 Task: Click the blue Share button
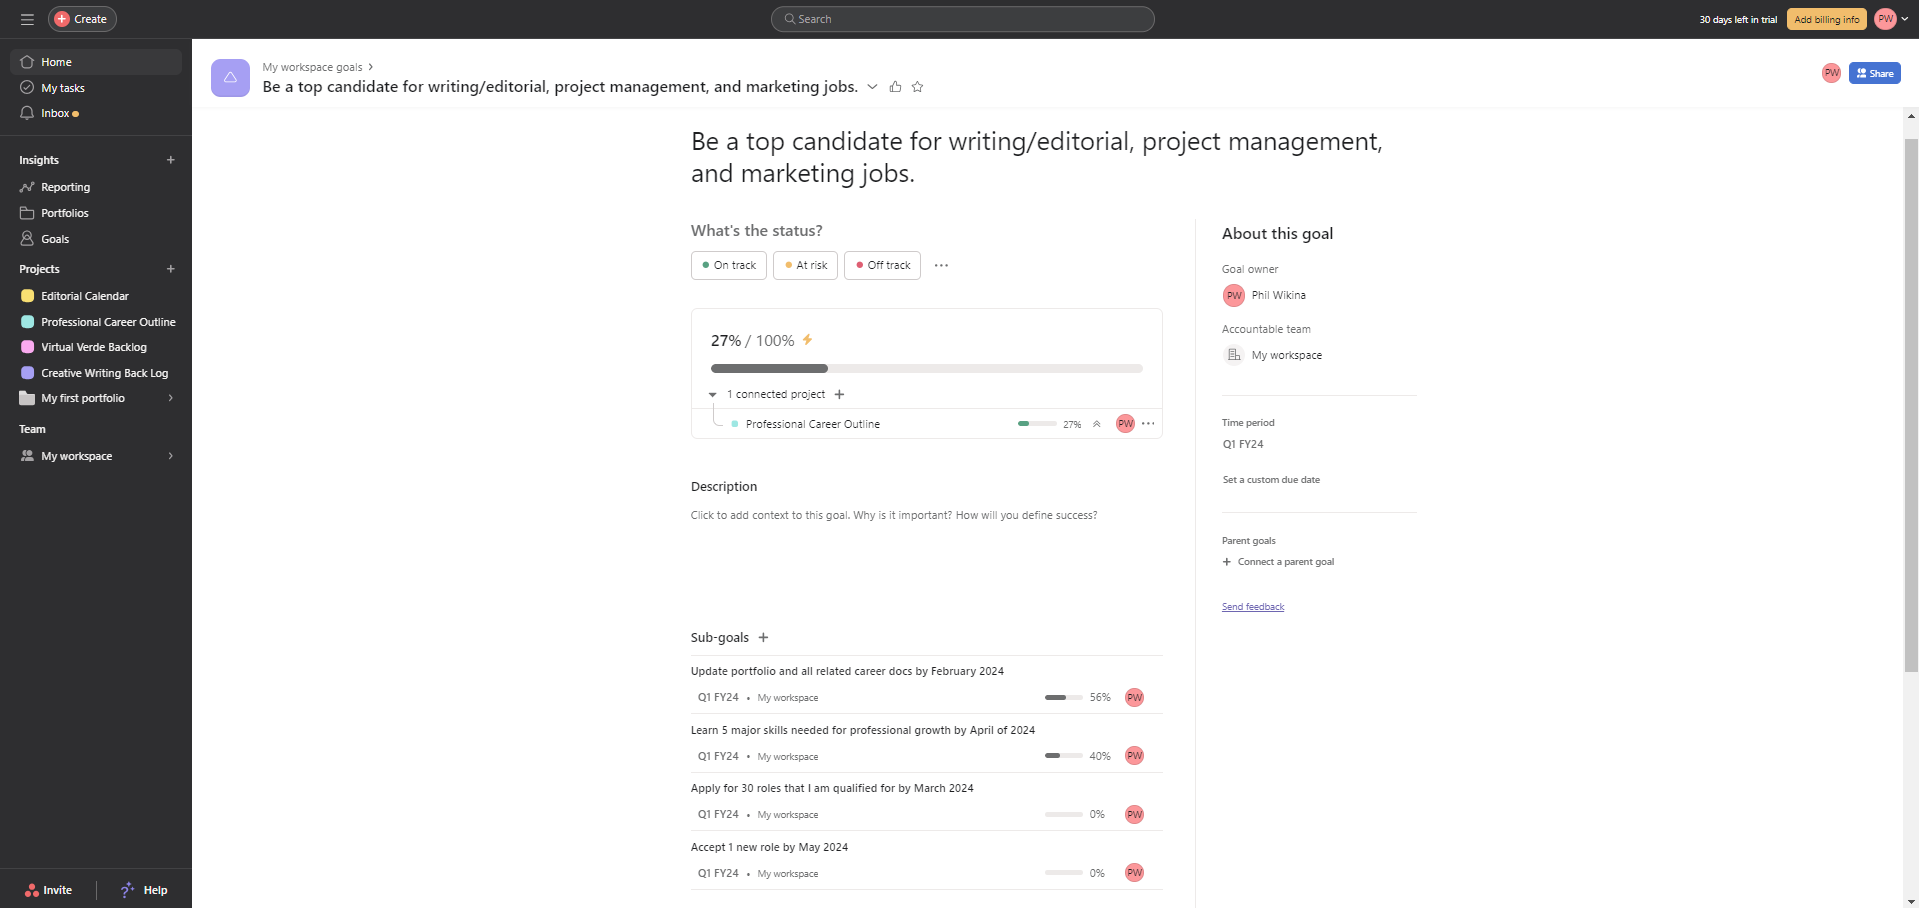pyautogui.click(x=1874, y=73)
